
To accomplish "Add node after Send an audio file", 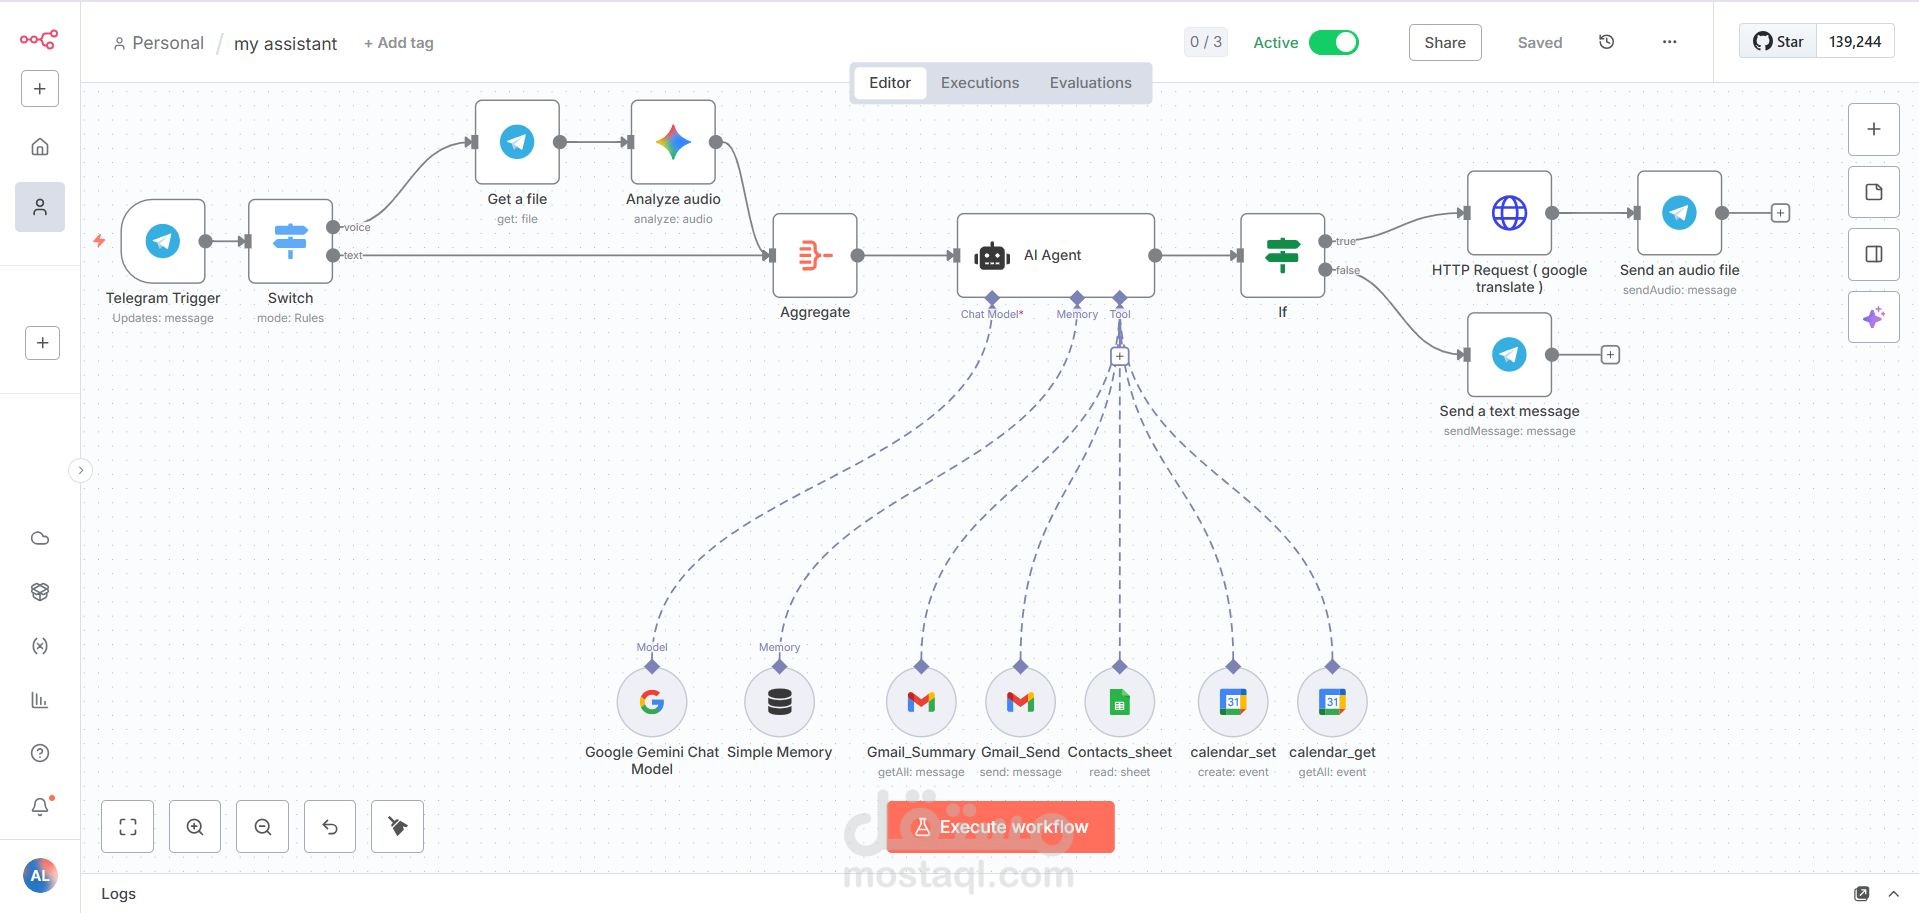I will pyautogui.click(x=1780, y=213).
